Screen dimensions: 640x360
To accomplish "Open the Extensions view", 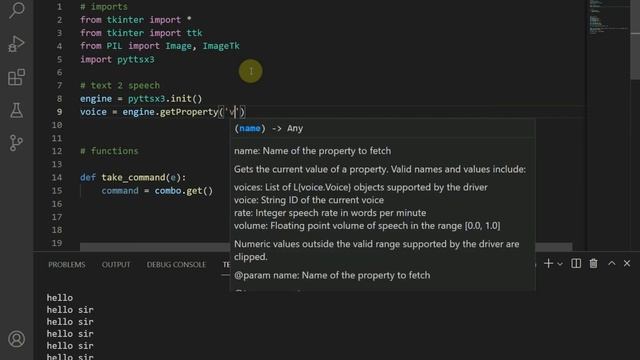I will click(16, 77).
